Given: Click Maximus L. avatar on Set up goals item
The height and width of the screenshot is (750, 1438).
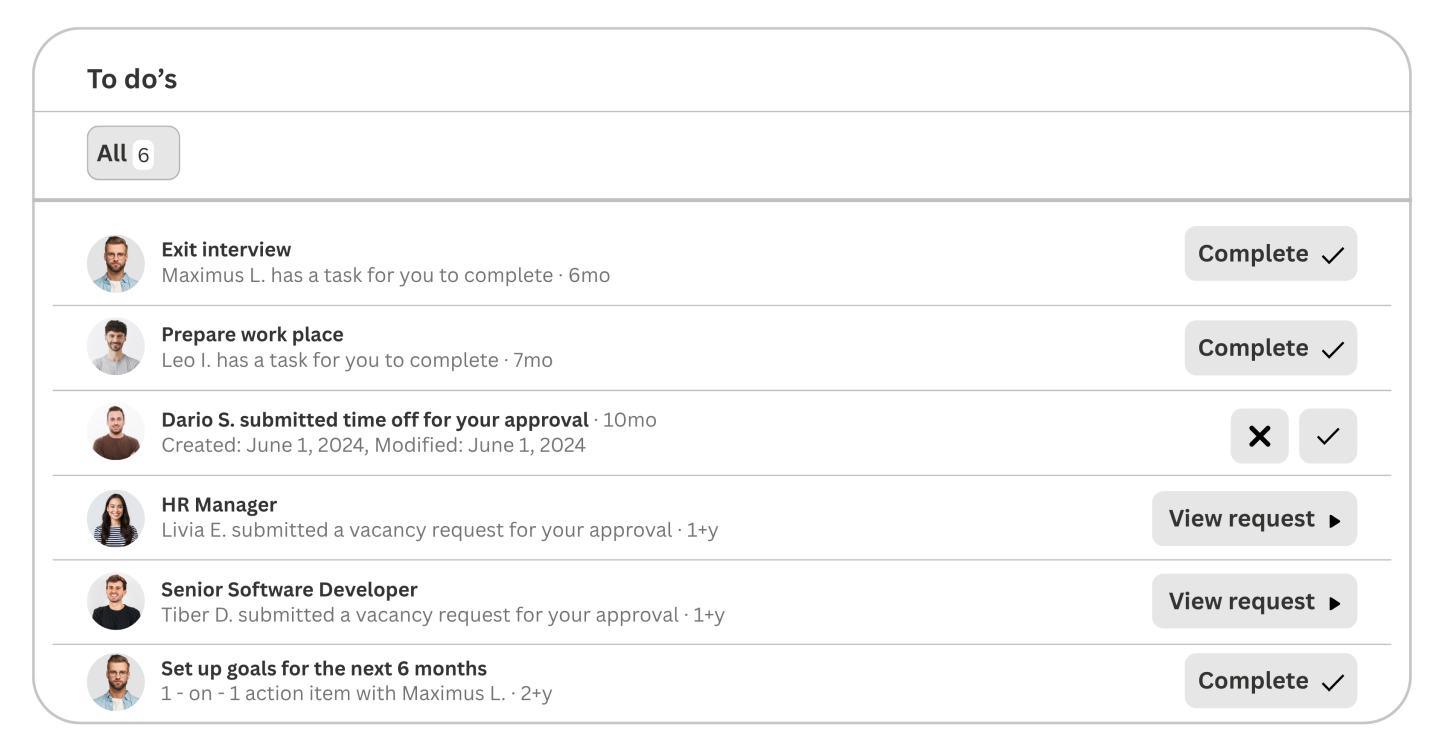Looking at the screenshot, I should click(115, 681).
